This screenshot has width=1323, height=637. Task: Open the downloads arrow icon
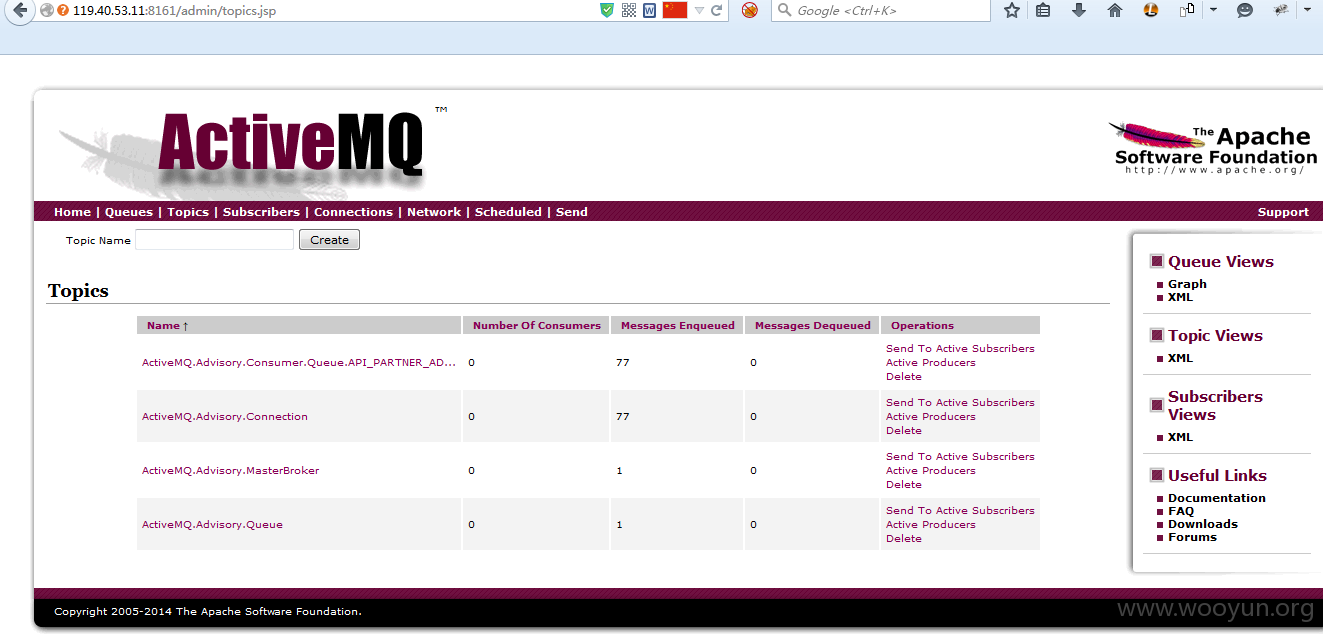(x=1079, y=10)
